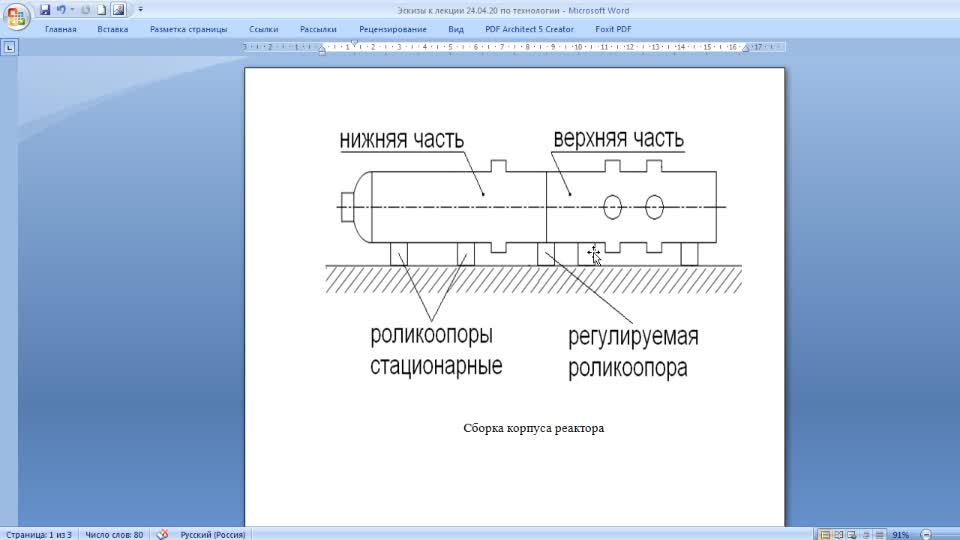Open the Foxit PDF tab
The height and width of the screenshot is (540, 960).
(x=613, y=29)
